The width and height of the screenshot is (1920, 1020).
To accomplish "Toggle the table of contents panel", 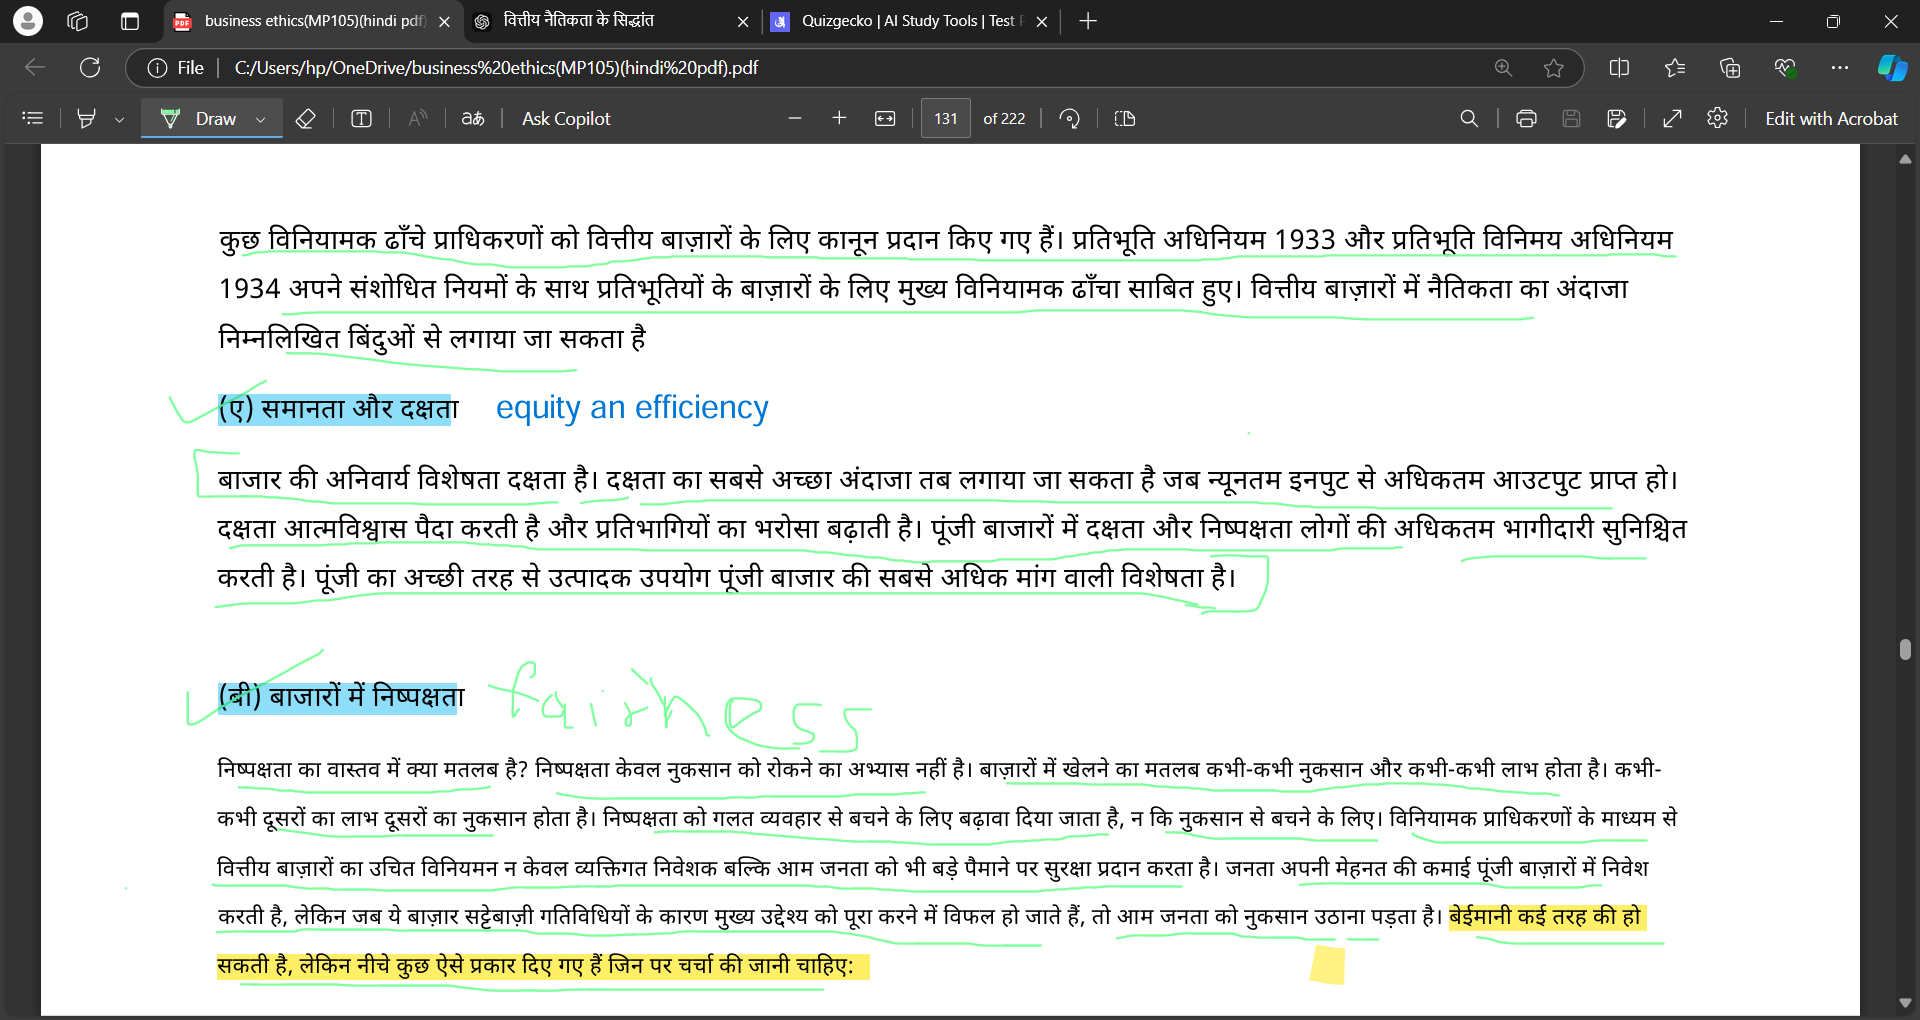I will (x=33, y=118).
